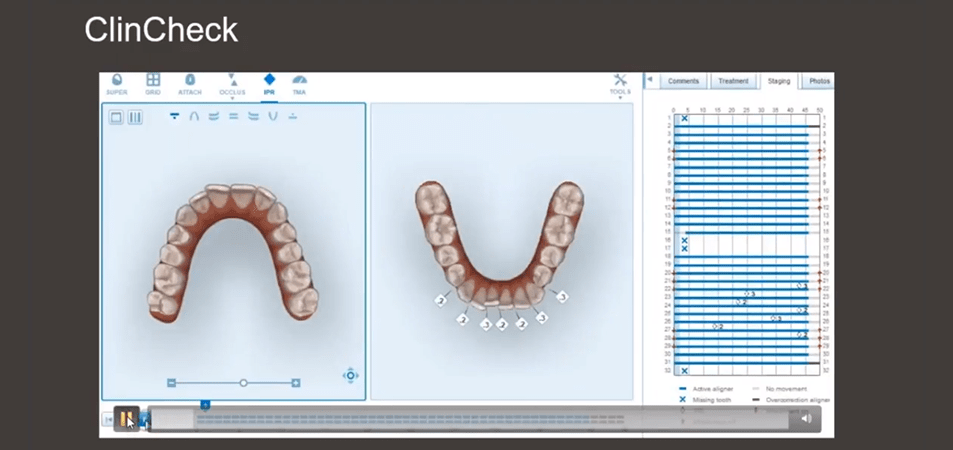
Task: Select the anterior front view icon
Action: [x=233, y=116]
